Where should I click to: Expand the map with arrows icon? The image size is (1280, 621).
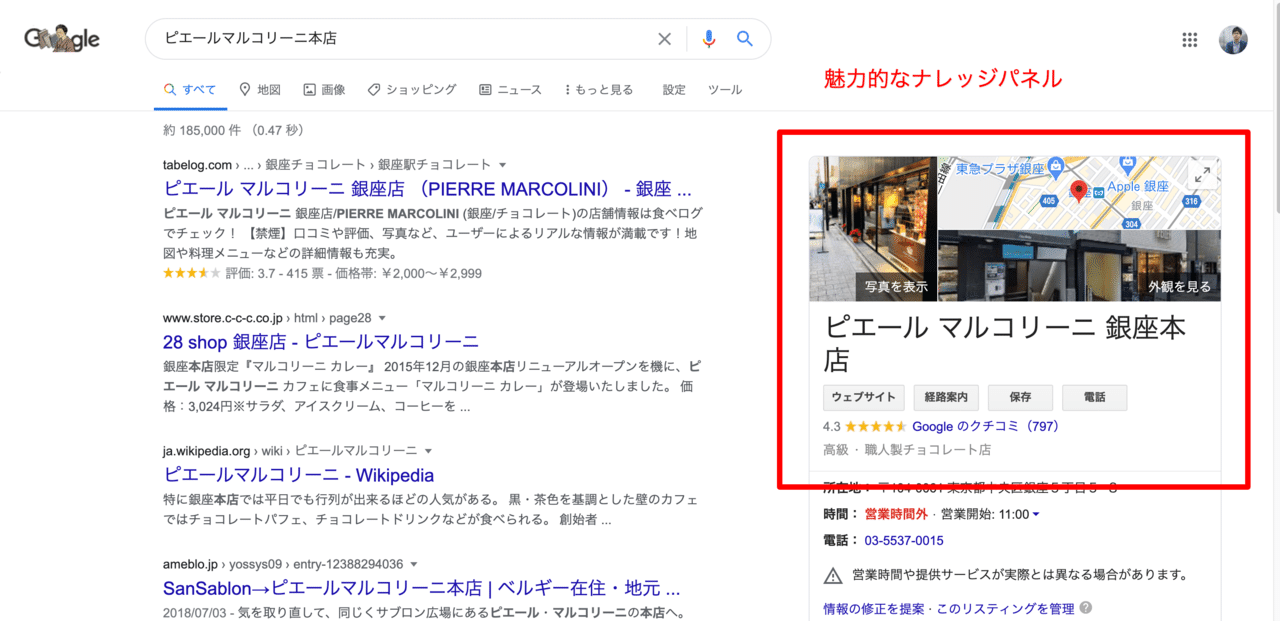point(1202,175)
